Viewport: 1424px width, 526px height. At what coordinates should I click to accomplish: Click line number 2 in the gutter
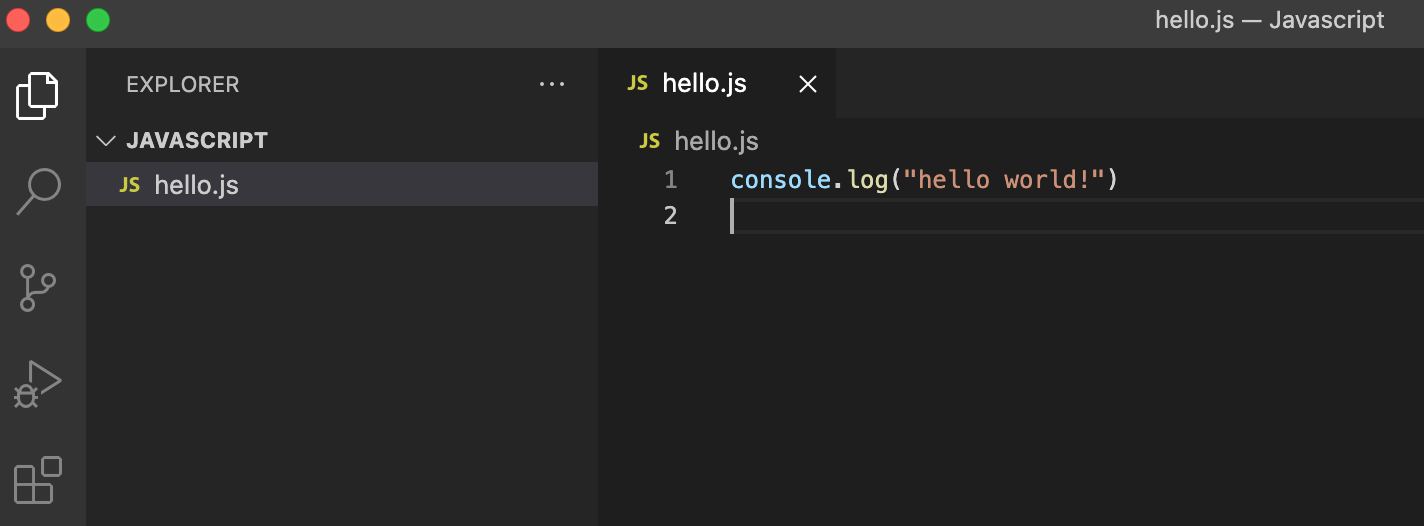671,215
